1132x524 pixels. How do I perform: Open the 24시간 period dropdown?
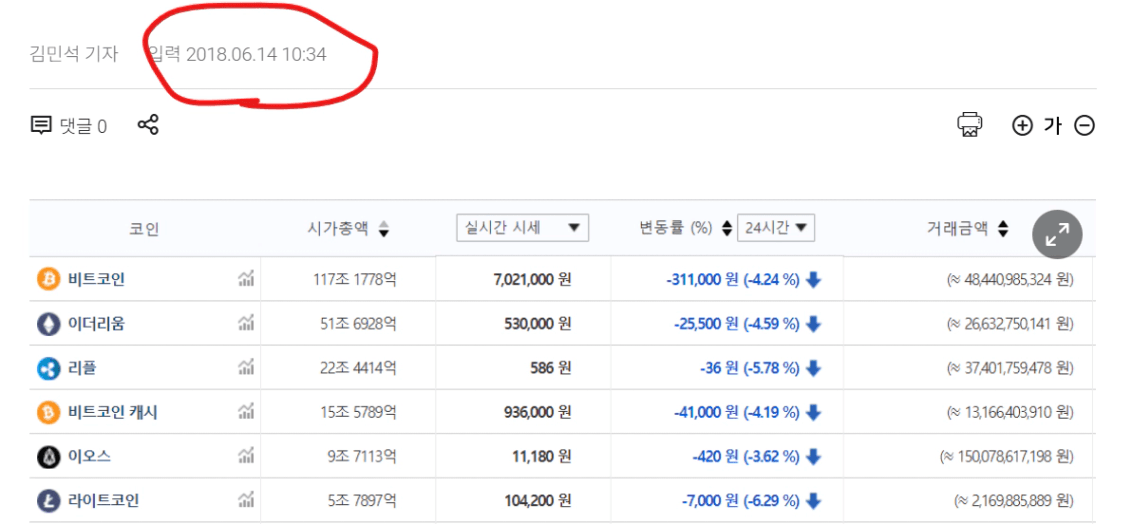(x=776, y=228)
